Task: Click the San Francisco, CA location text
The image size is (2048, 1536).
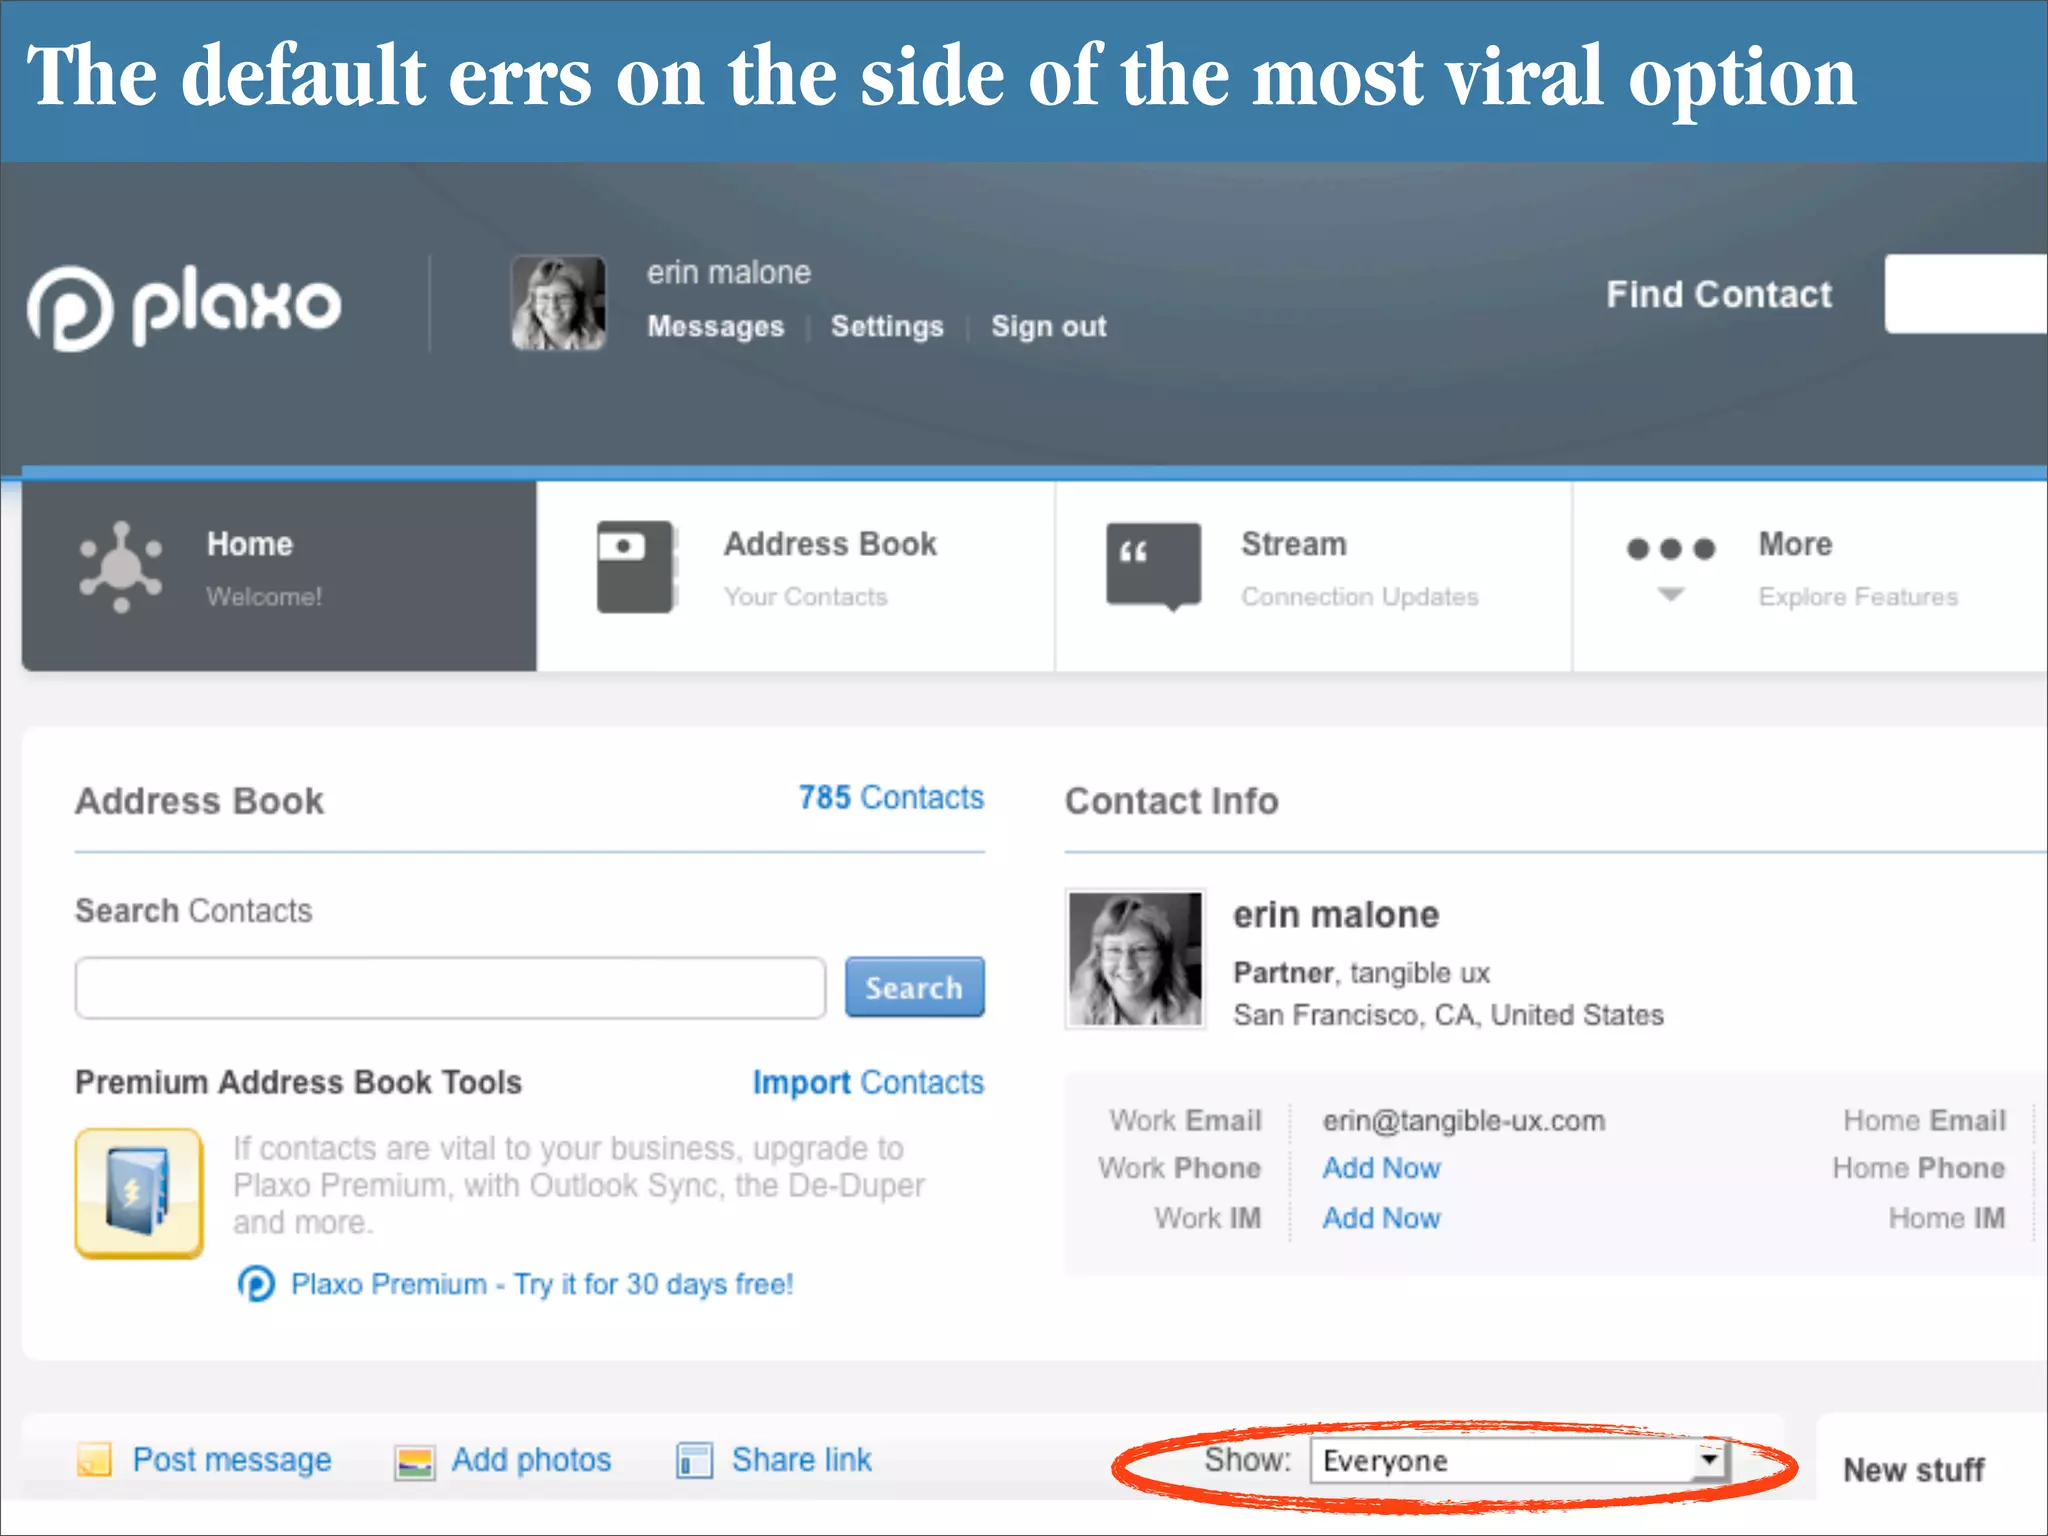Action: [1448, 1015]
